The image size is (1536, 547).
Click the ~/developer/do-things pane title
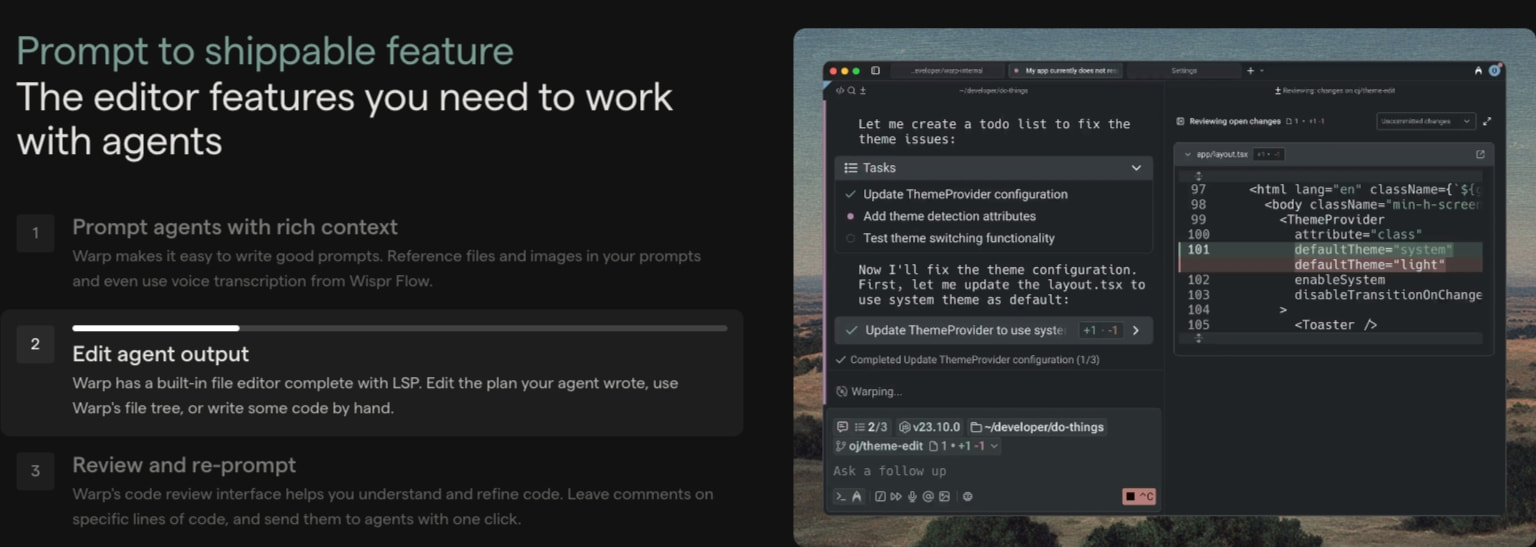pyautogui.click(x=993, y=90)
